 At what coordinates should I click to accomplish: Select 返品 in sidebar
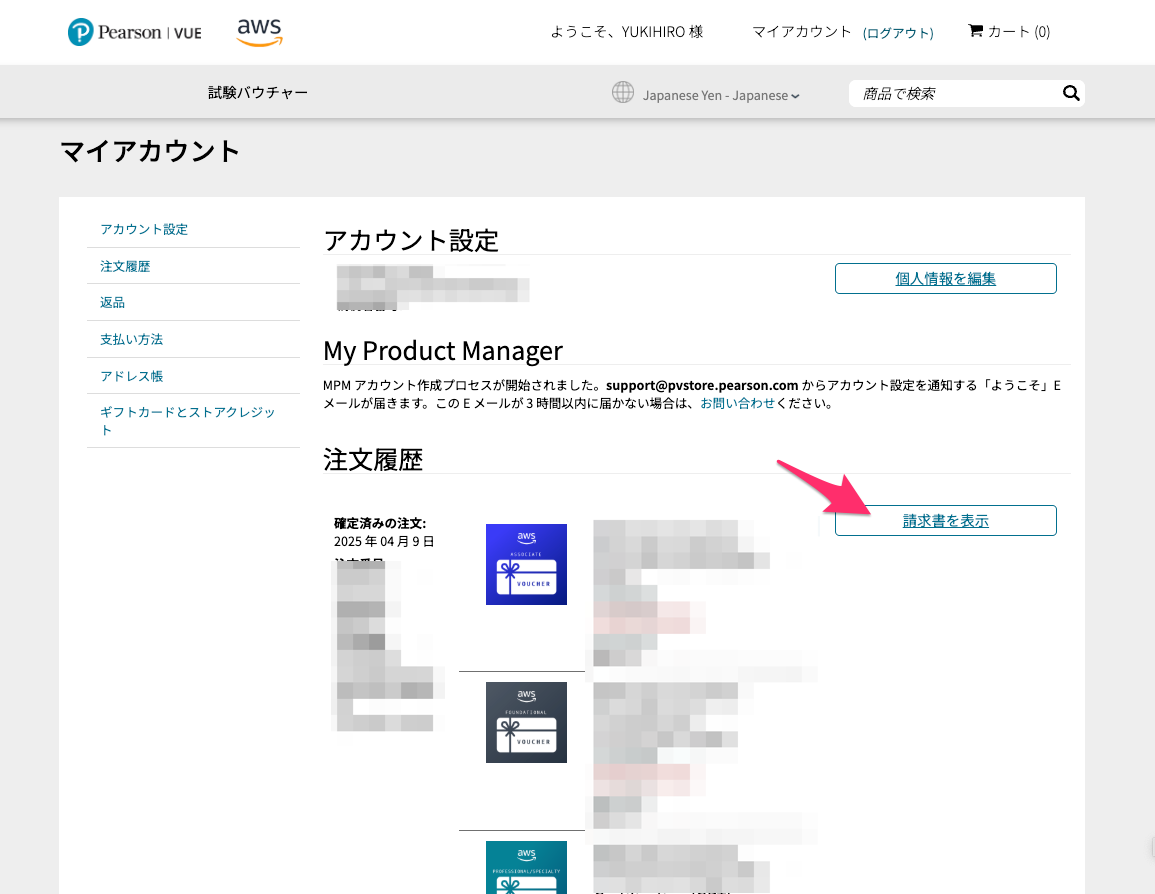click(113, 303)
